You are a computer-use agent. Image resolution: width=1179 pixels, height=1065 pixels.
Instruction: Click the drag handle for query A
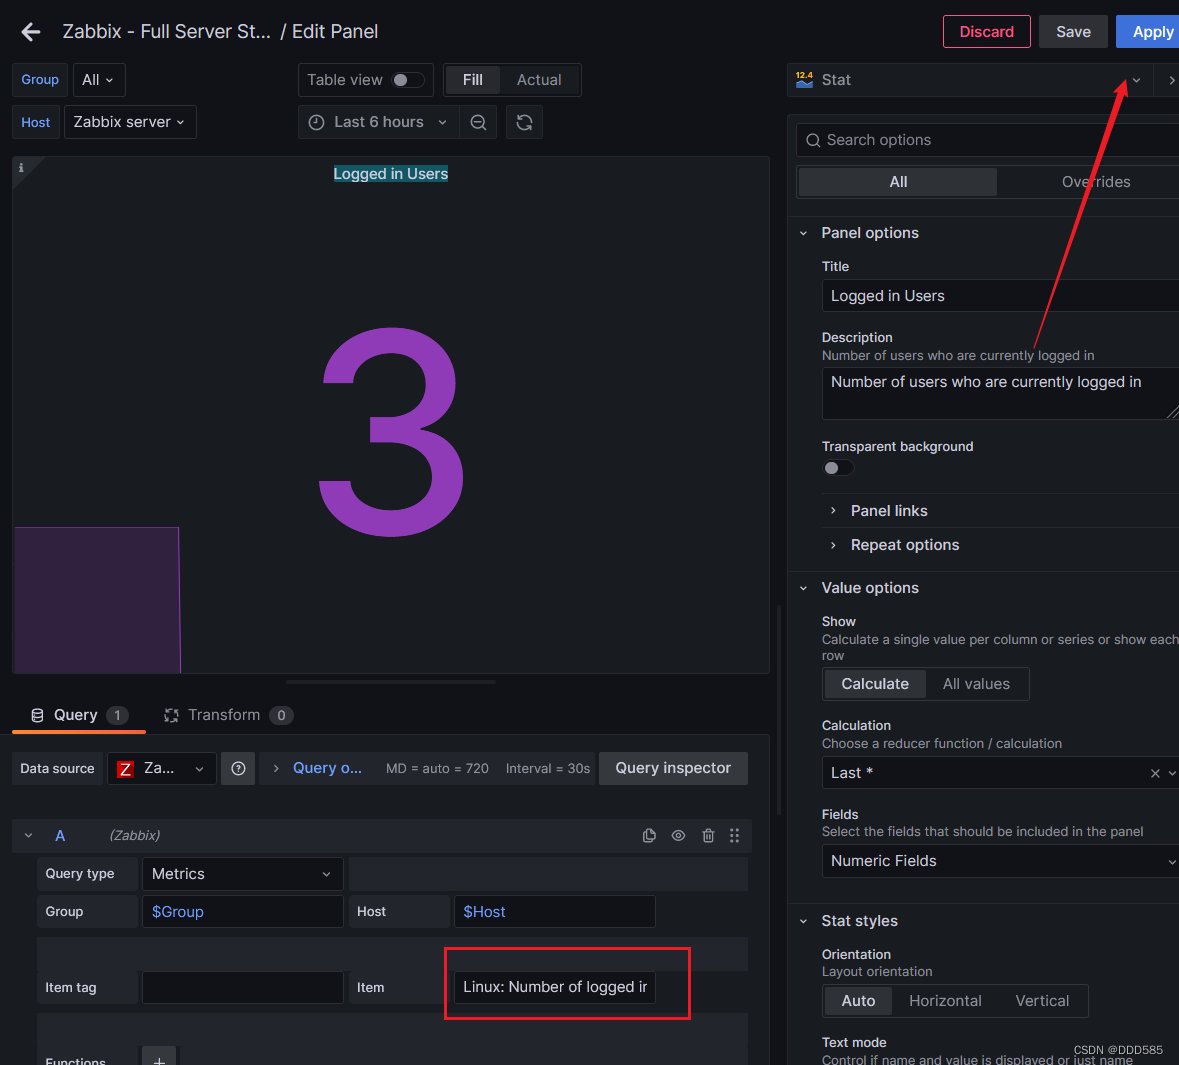[x=735, y=836]
